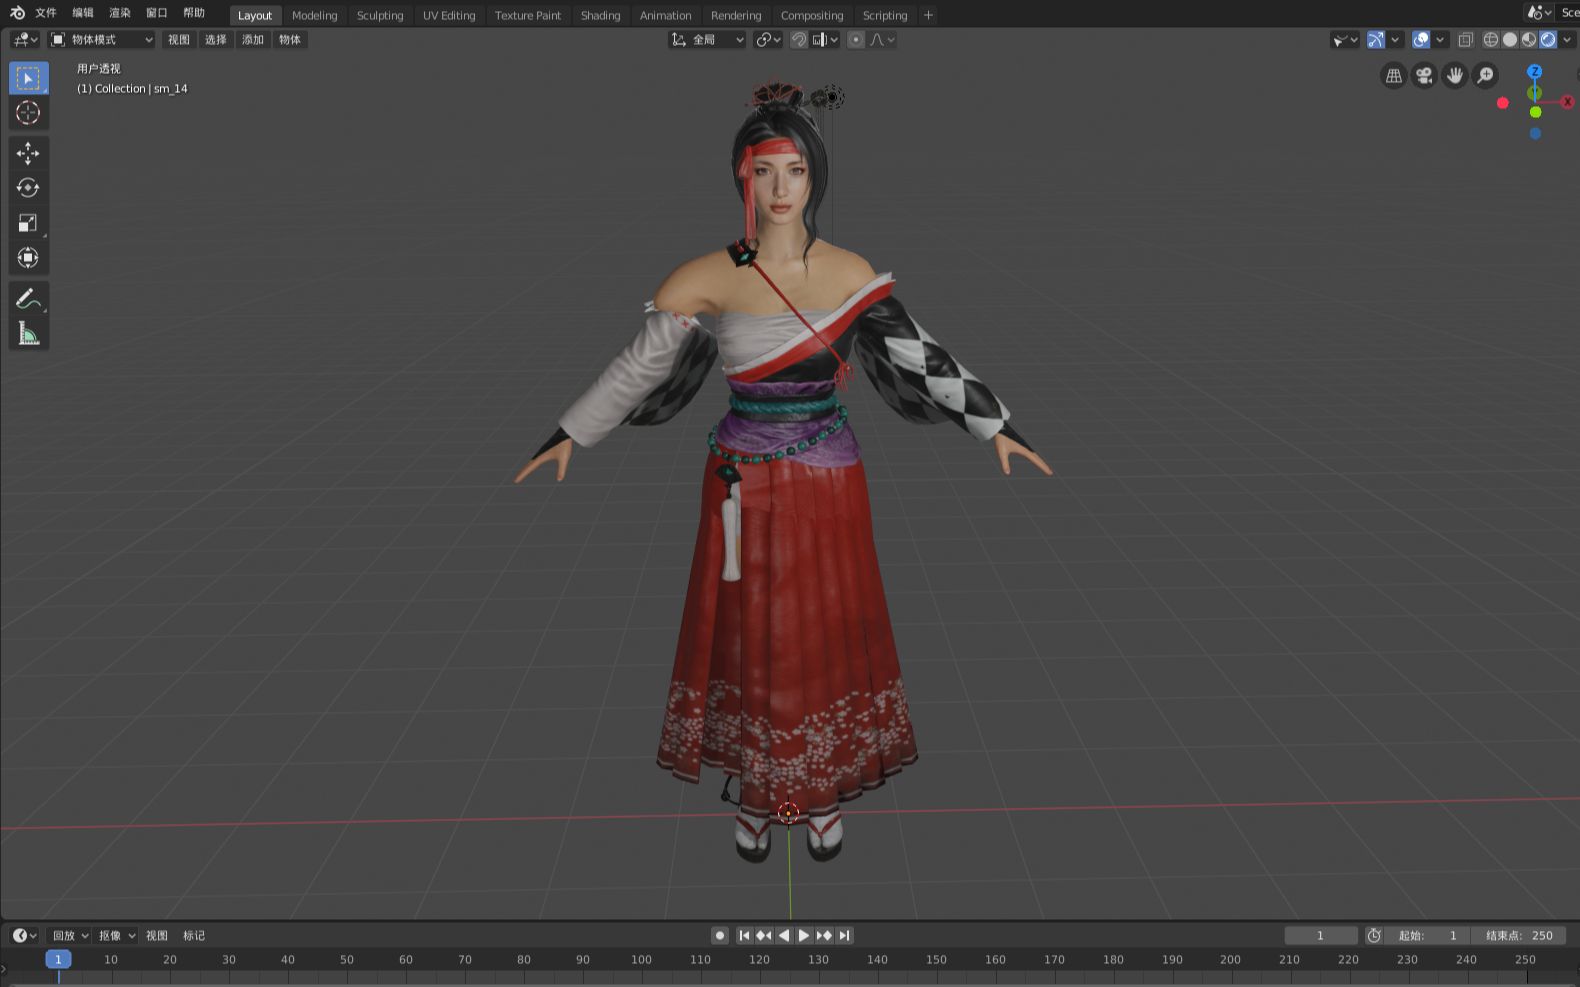Switch to the Texture Paint workspace tab
1580x987 pixels.
(528, 15)
